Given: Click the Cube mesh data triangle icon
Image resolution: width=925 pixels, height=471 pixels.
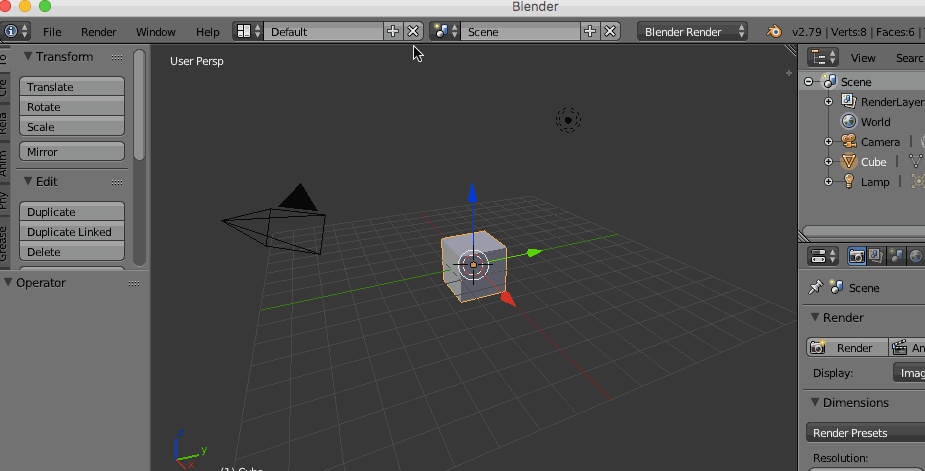Looking at the screenshot, I should [x=916, y=161].
